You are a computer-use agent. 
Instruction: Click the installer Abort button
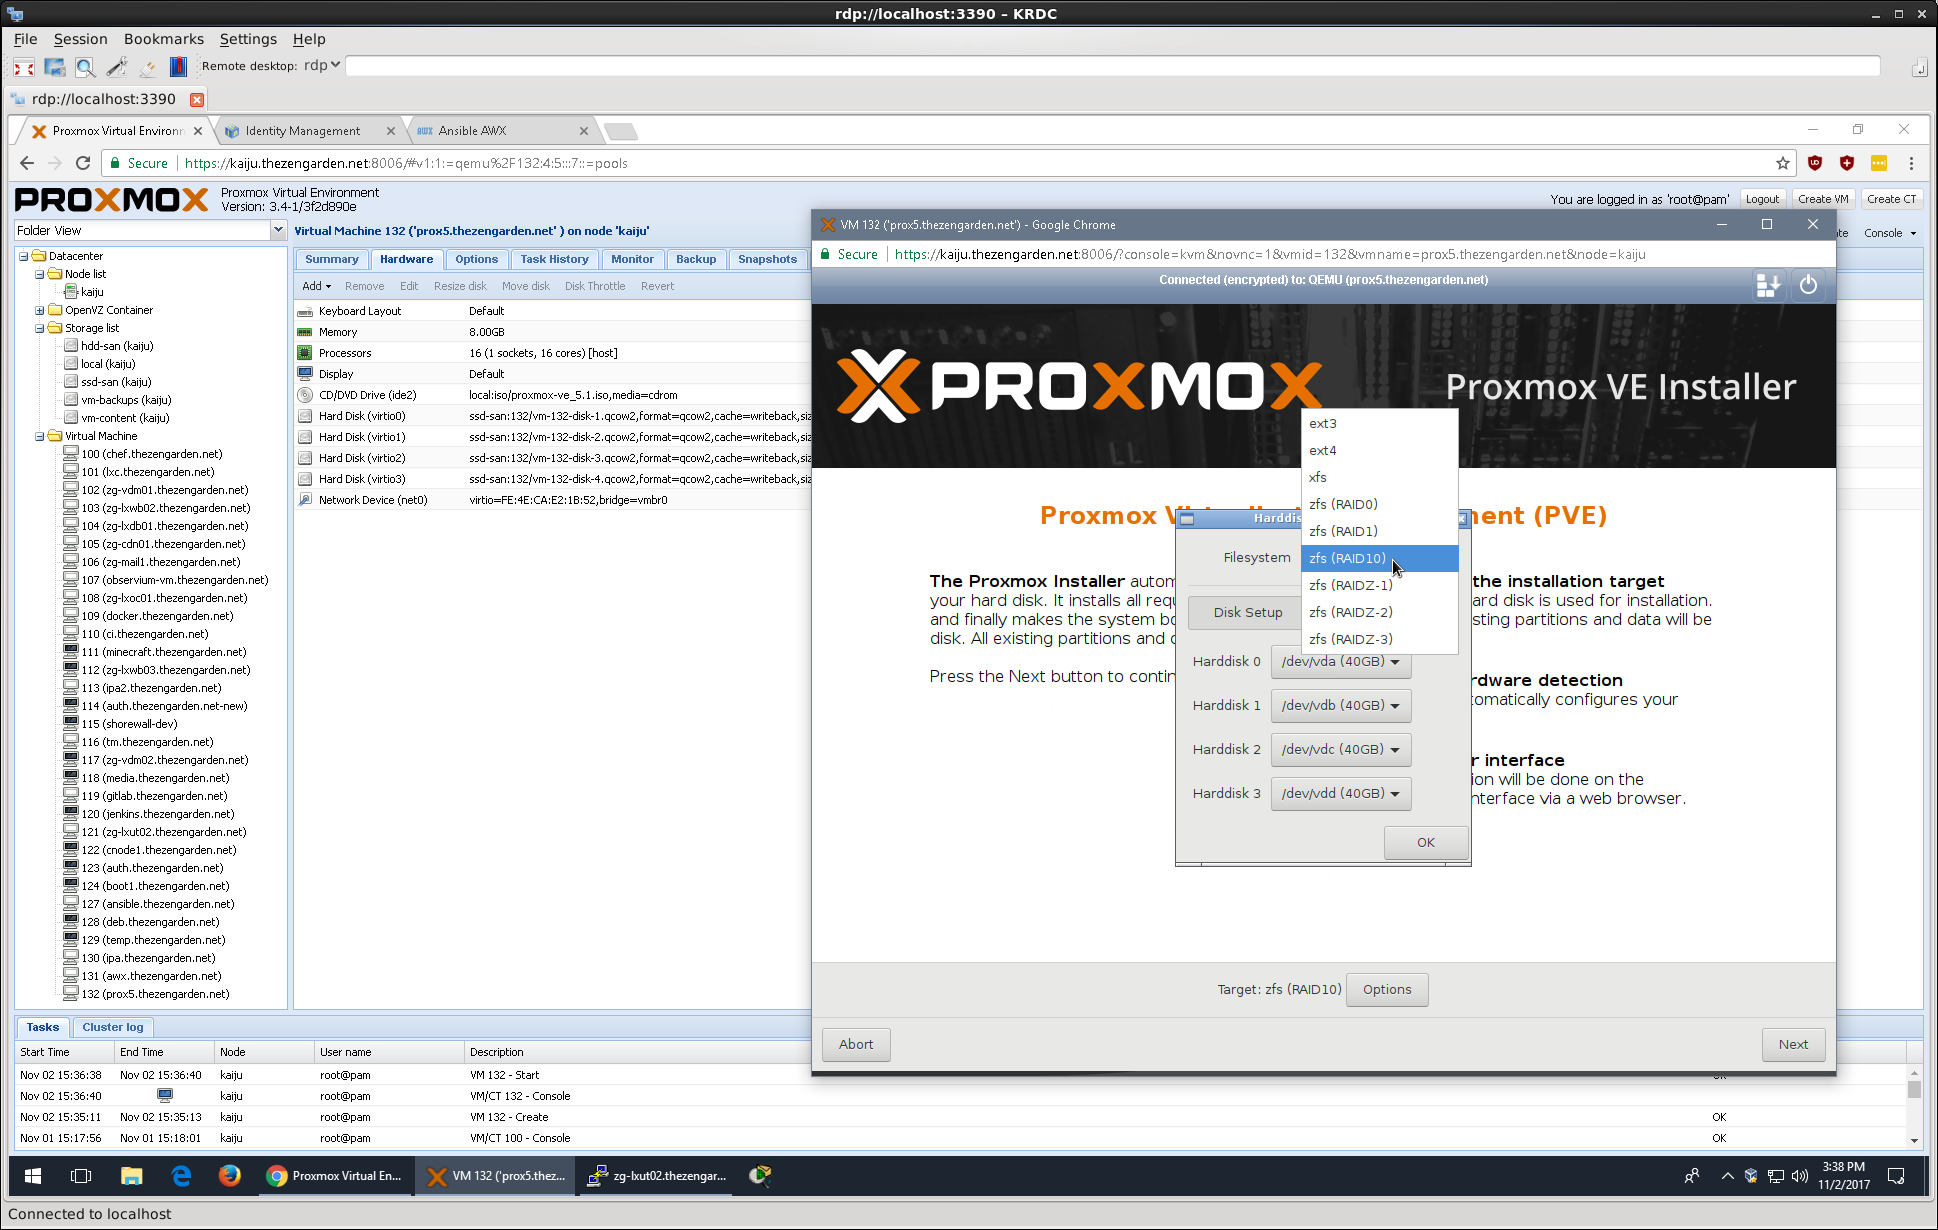pyautogui.click(x=856, y=1044)
